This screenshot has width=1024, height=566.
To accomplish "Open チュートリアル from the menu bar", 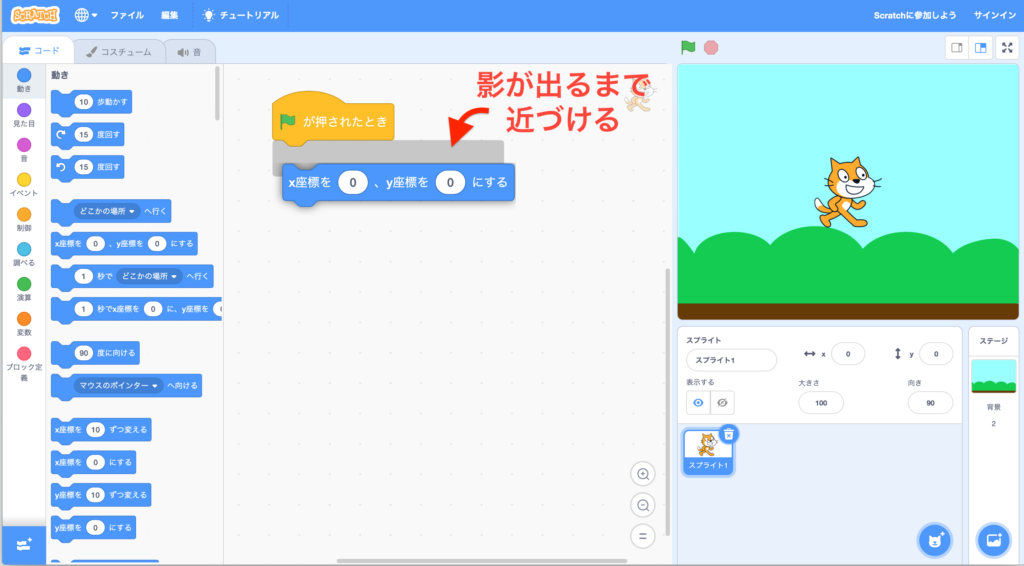I will [241, 15].
